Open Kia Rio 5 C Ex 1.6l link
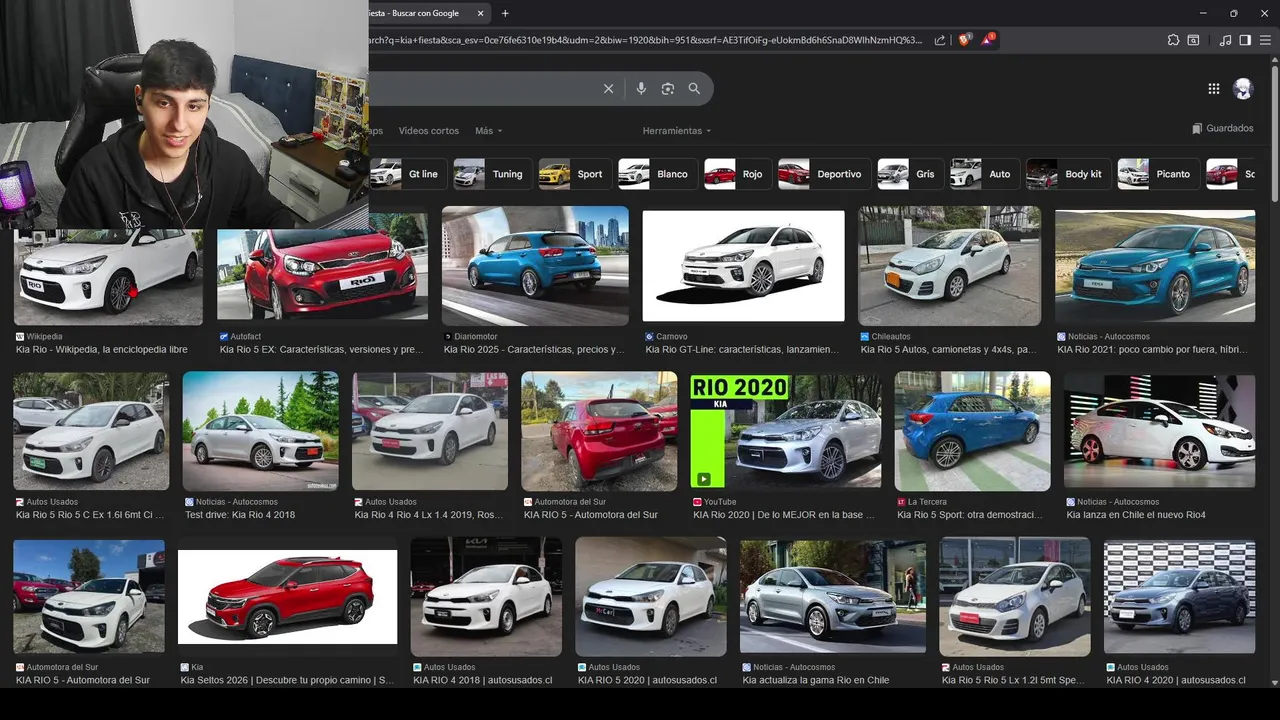1280x720 pixels. click(90, 515)
